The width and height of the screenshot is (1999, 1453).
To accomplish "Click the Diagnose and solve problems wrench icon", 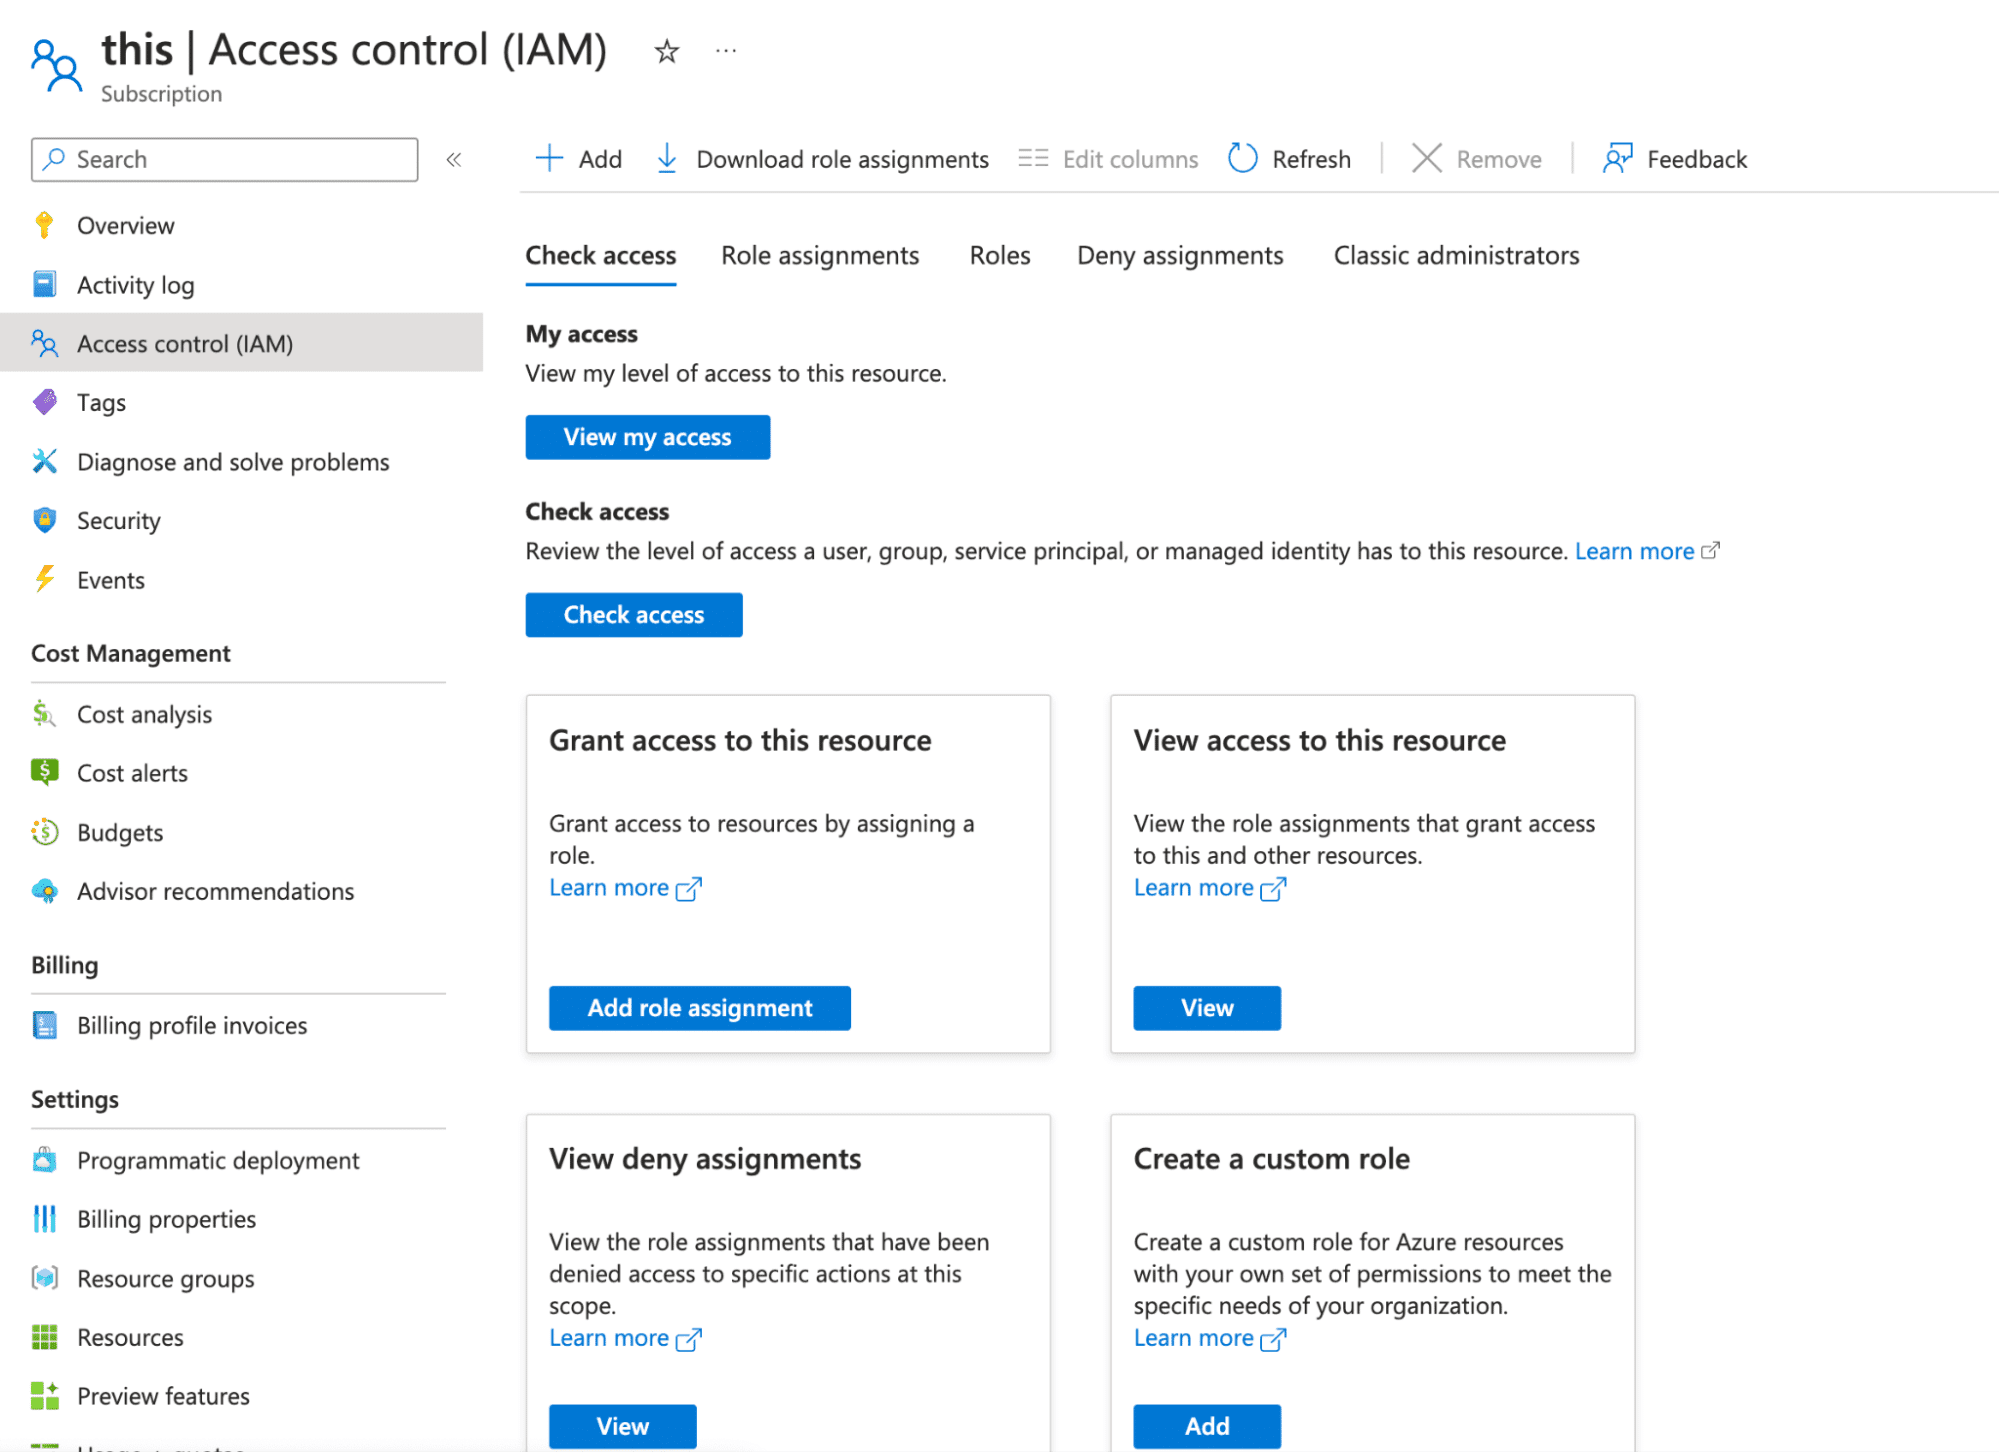I will tap(44, 461).
